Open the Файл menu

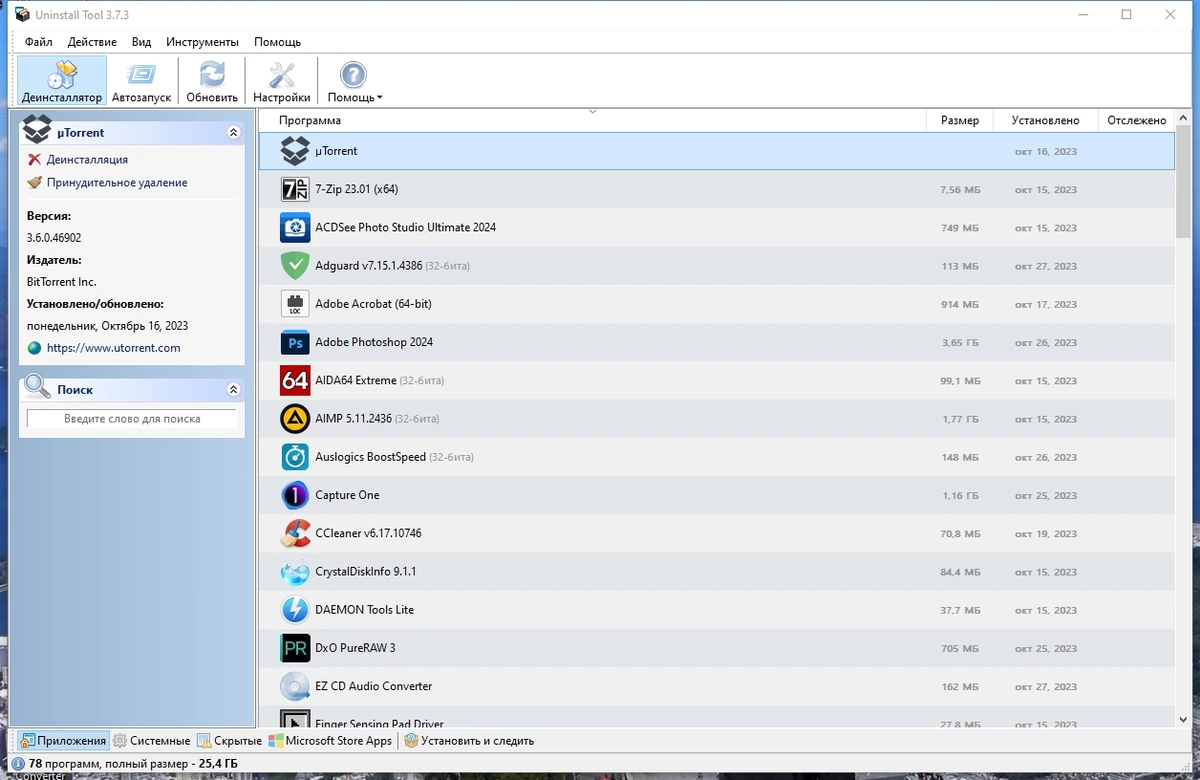[x=39, y=42]
